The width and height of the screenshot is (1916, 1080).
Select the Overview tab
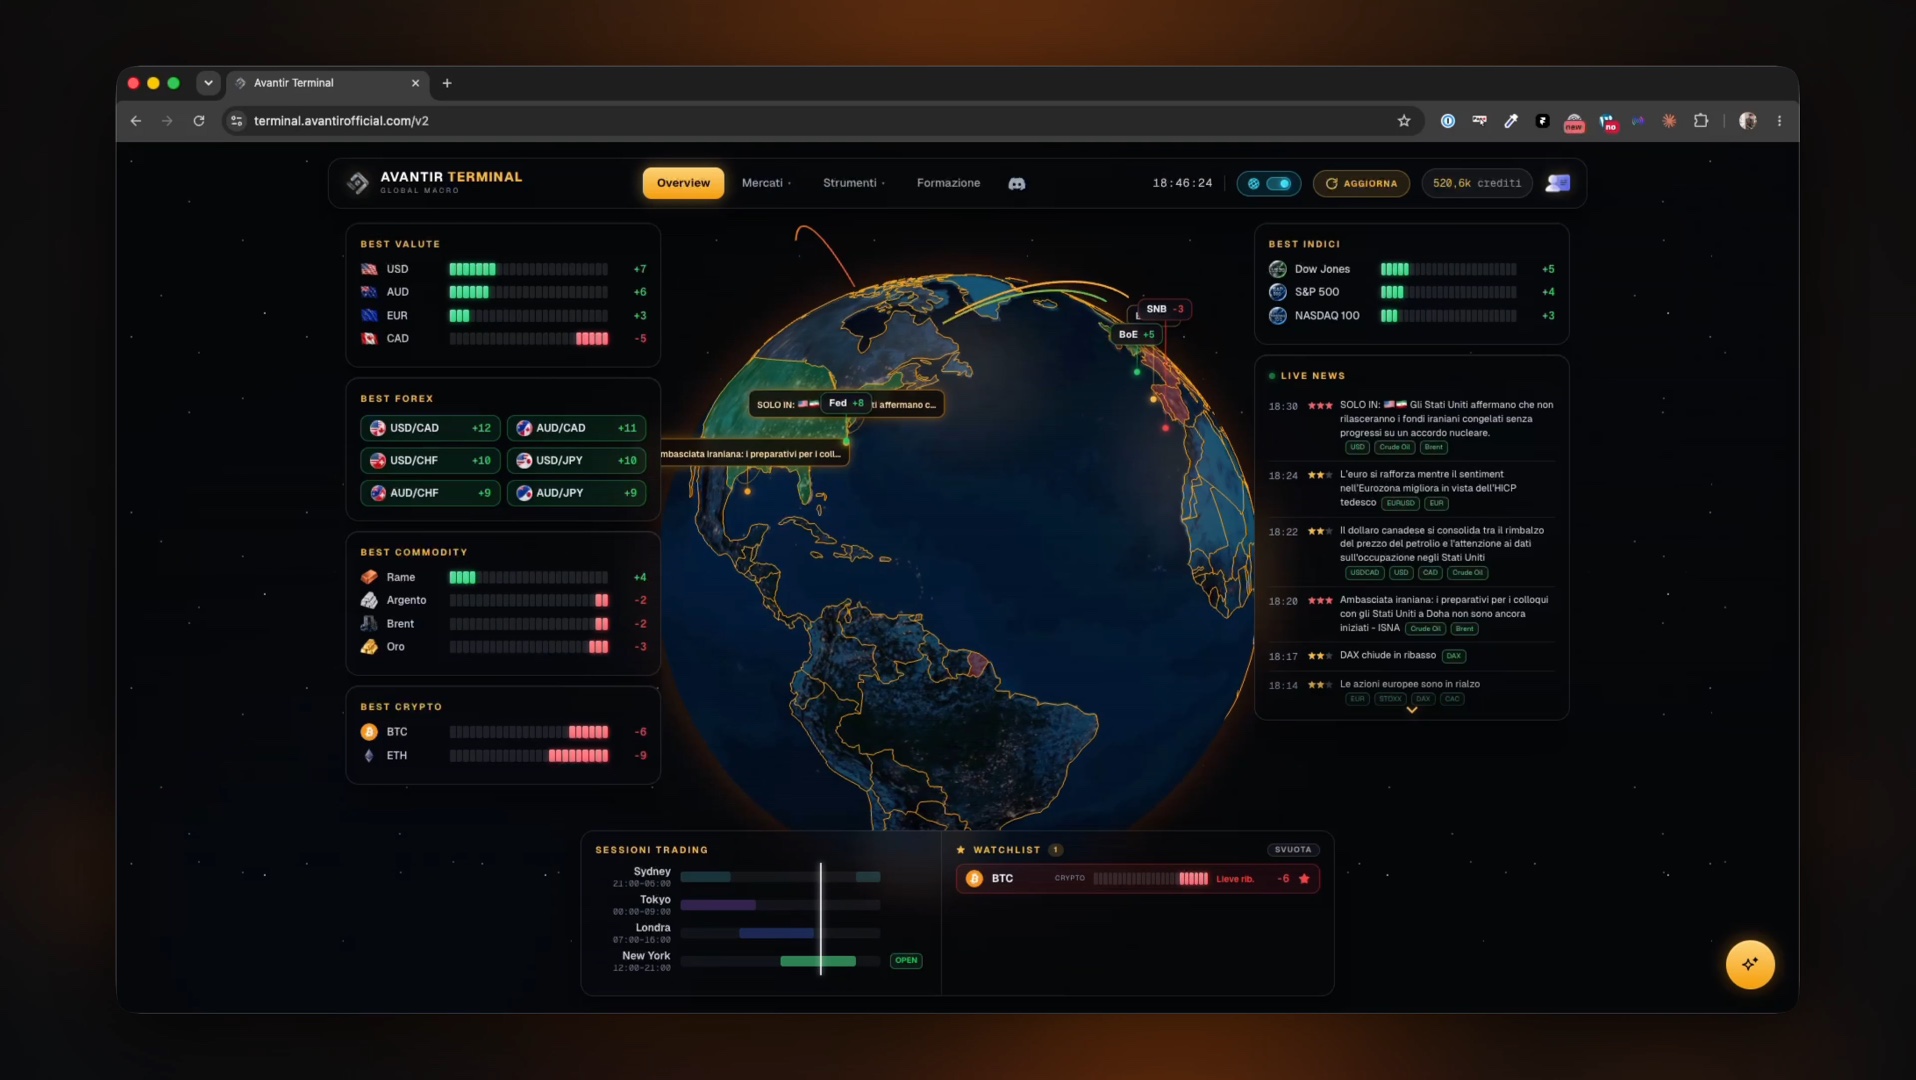tap(683, 183)
